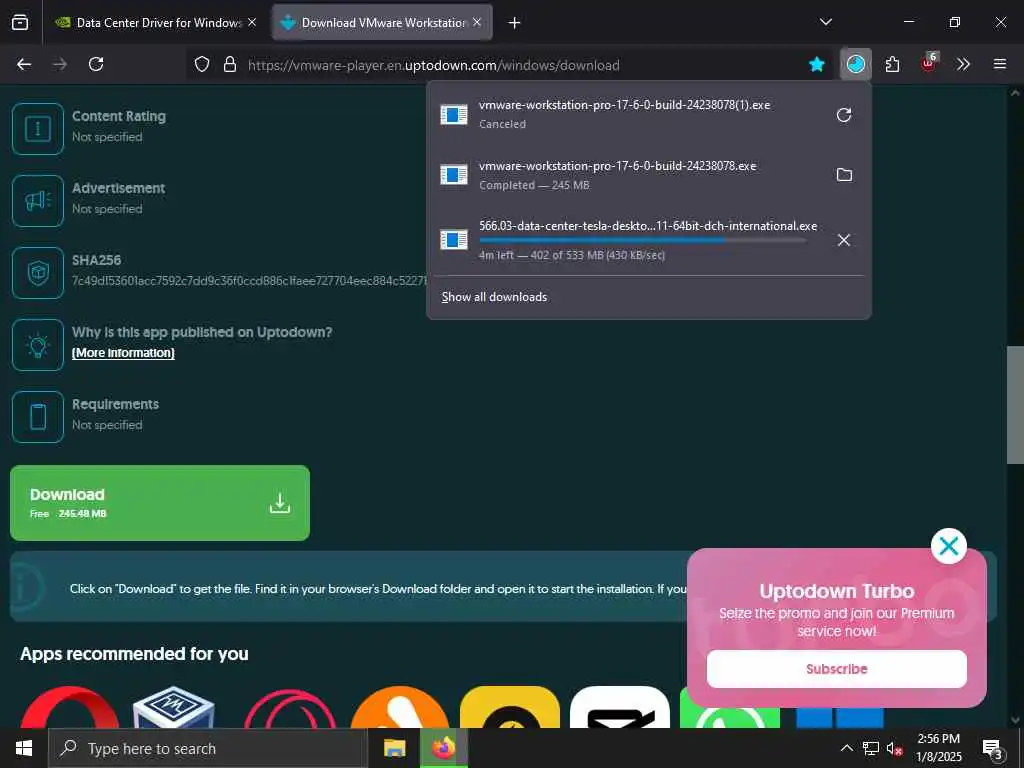Open folder for completed vmware-workstation download

click(844, 174)
